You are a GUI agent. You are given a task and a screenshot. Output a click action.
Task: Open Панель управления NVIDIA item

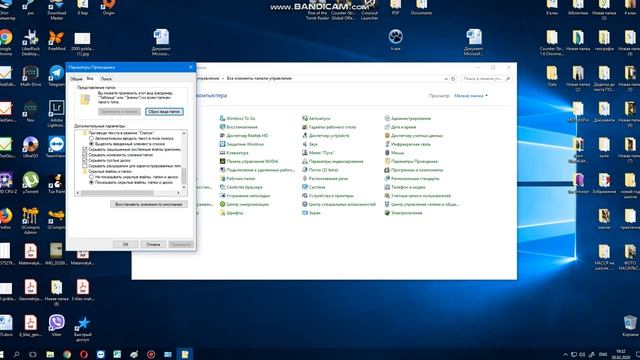click(x=249, y=161)
